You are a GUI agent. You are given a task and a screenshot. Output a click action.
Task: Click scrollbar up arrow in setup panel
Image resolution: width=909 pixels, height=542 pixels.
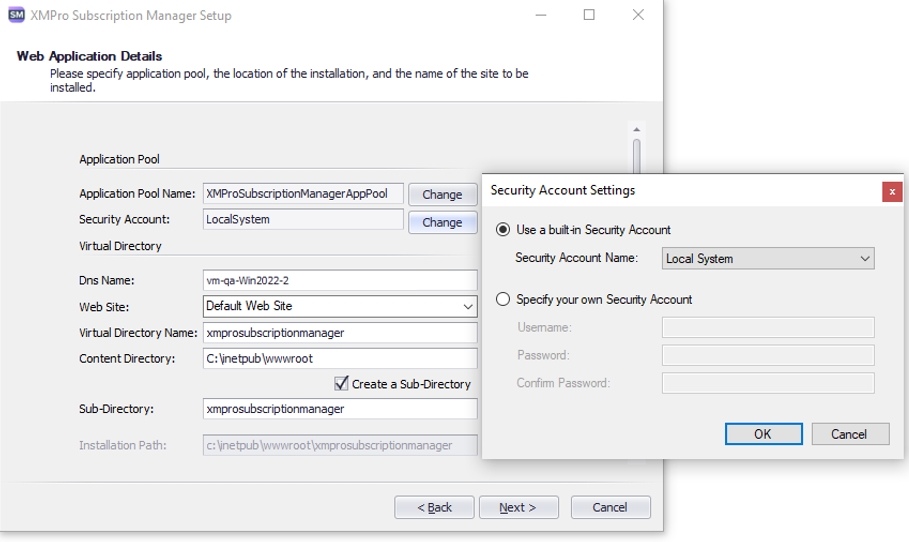(x=637, y=129)
